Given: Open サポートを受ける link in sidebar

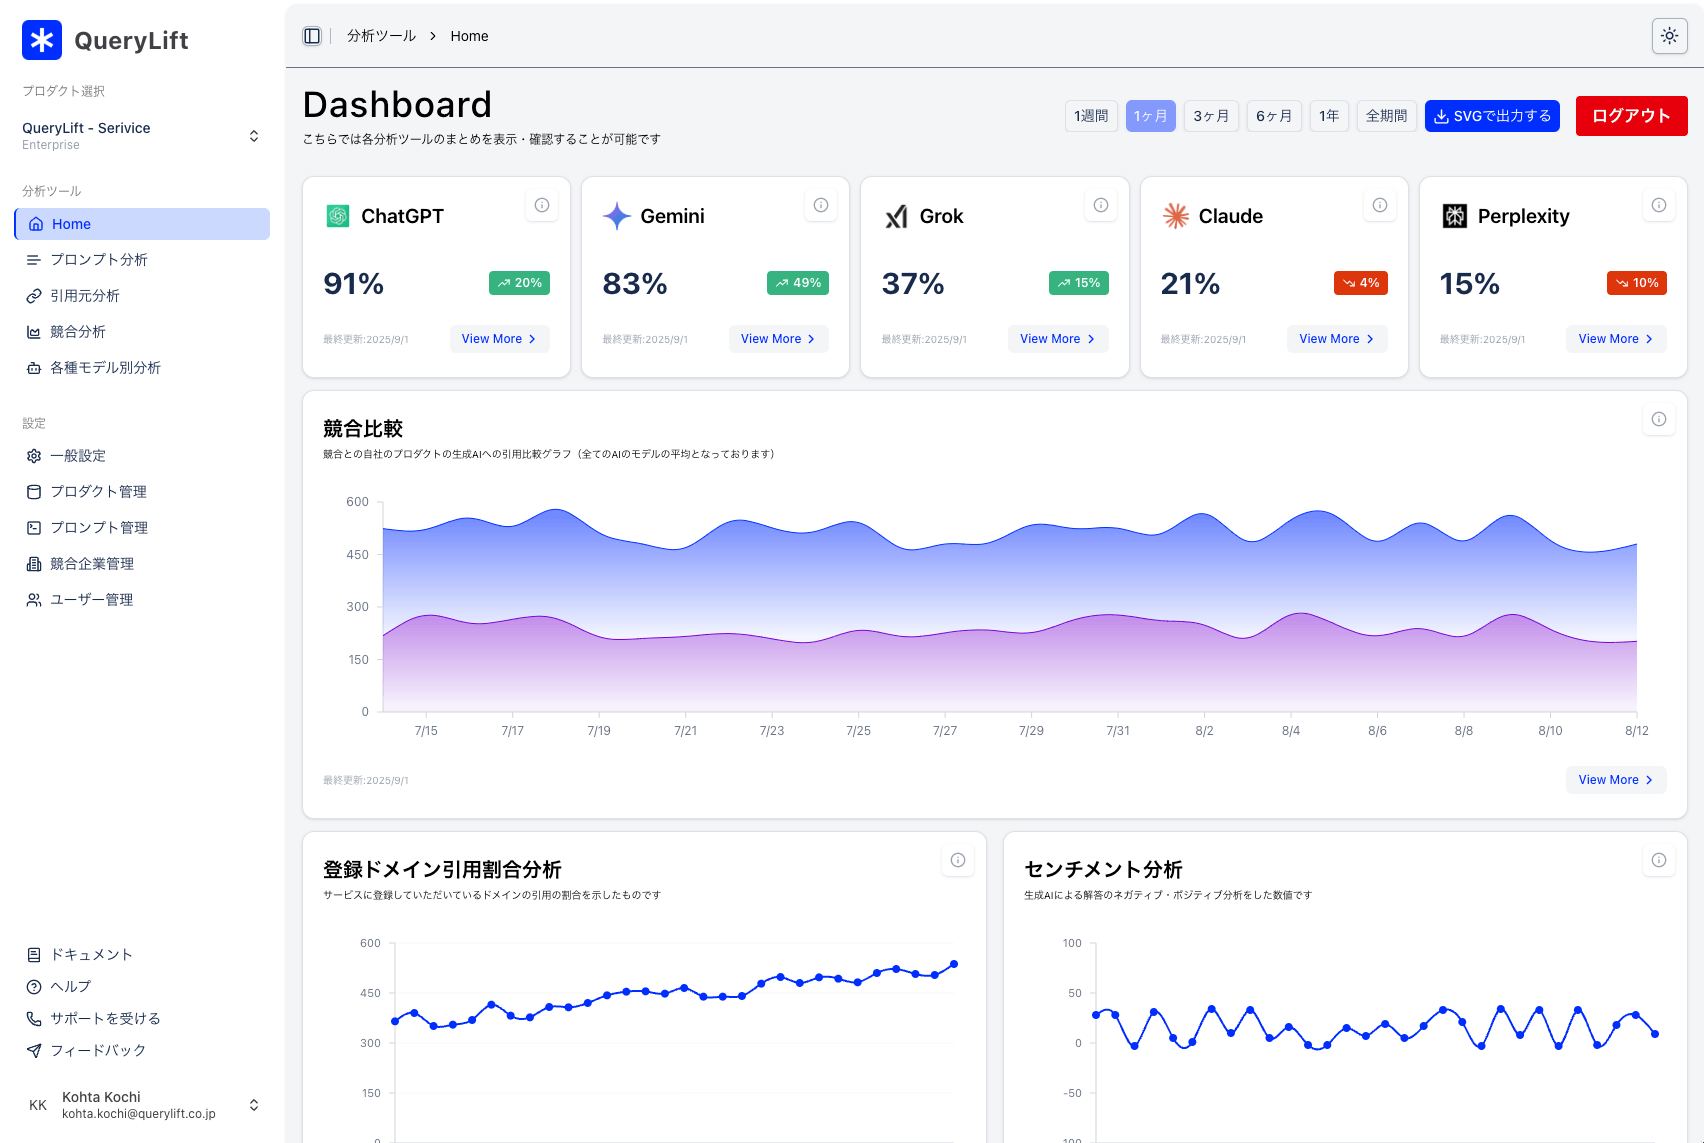Looking at the screenshot, I should 142,1019.
